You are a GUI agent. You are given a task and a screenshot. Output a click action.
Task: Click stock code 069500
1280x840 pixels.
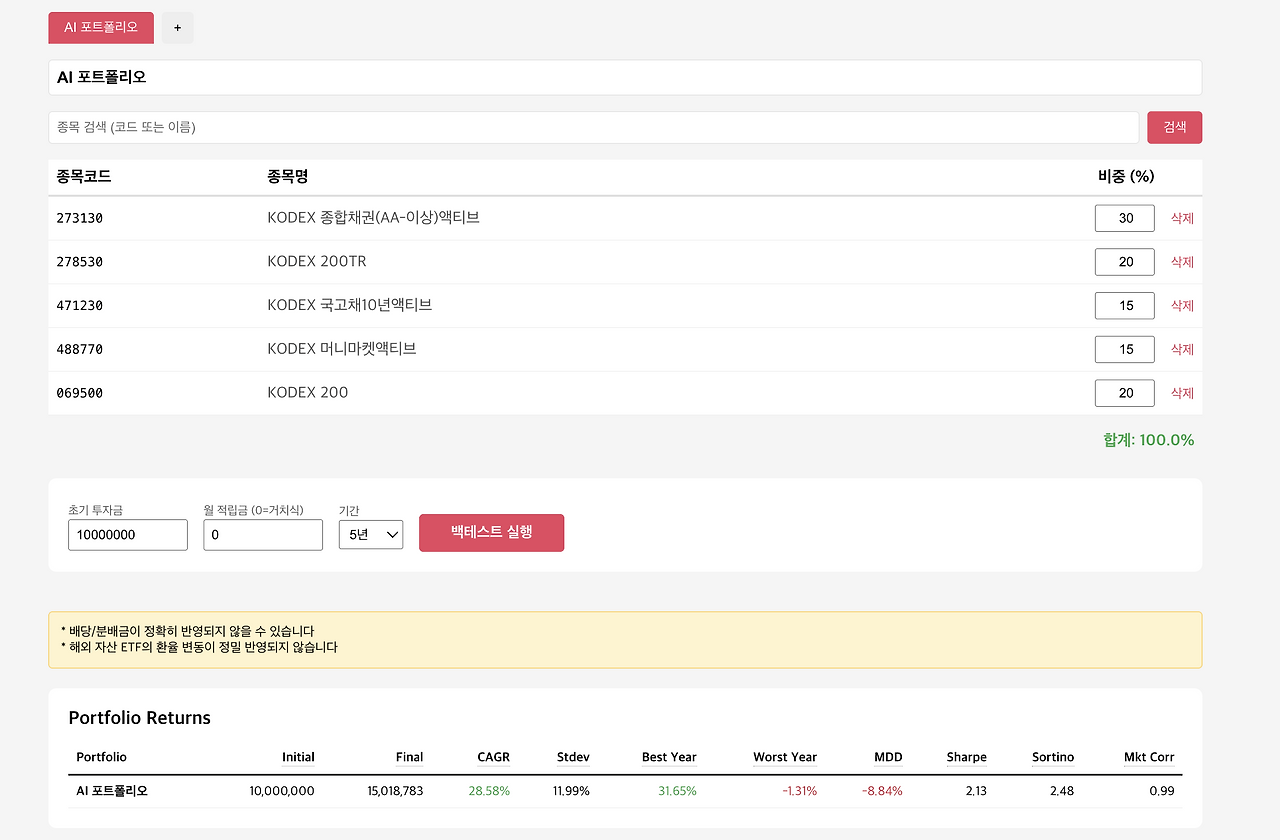[80, 393]
